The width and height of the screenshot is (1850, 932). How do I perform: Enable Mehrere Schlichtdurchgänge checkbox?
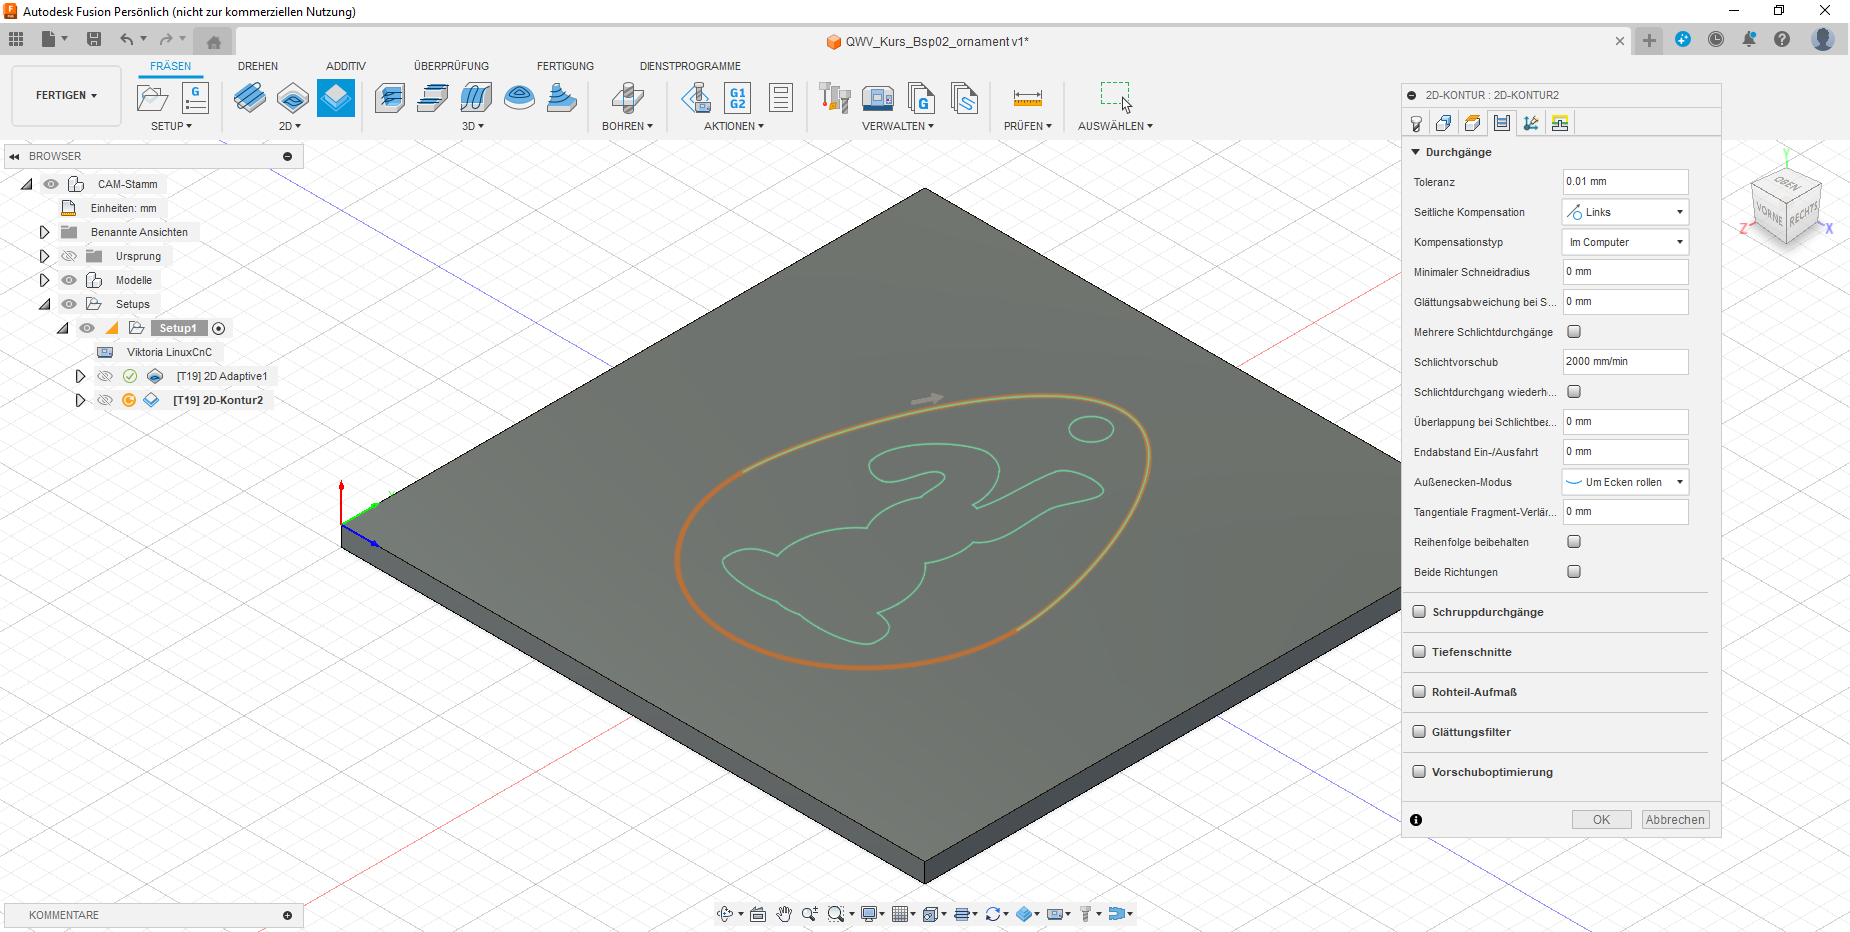1574,332
